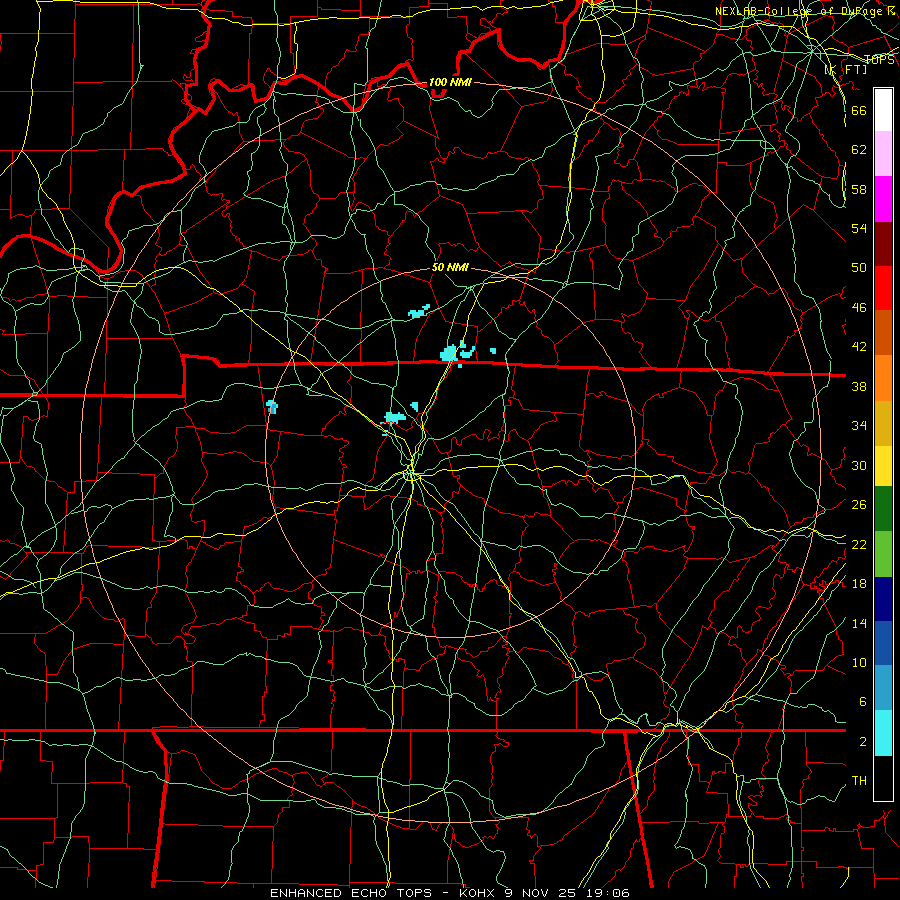This screenshot has width=900, height=900.
Task: Click the 'TH' threshold label
Action: point(859,781)
